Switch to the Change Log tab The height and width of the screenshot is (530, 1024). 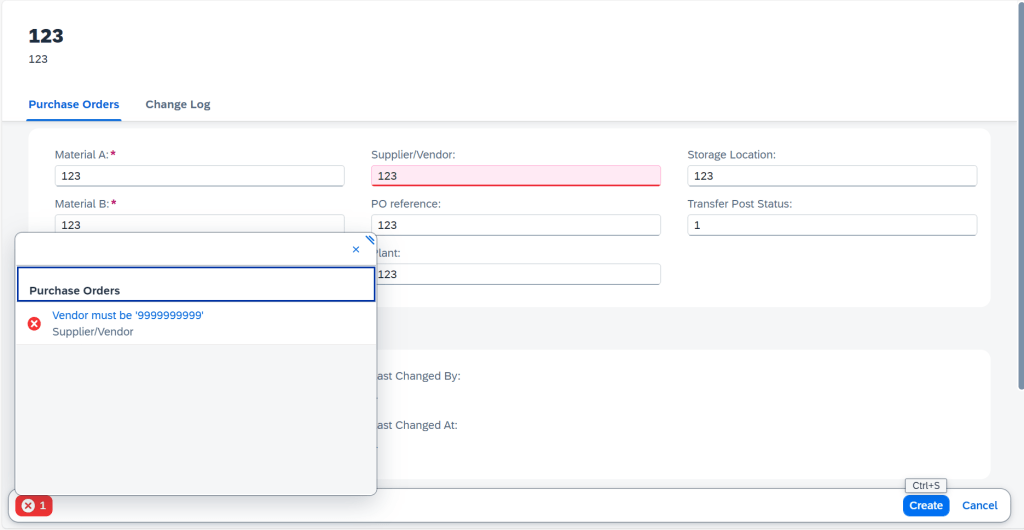click(x=177, y=105)
